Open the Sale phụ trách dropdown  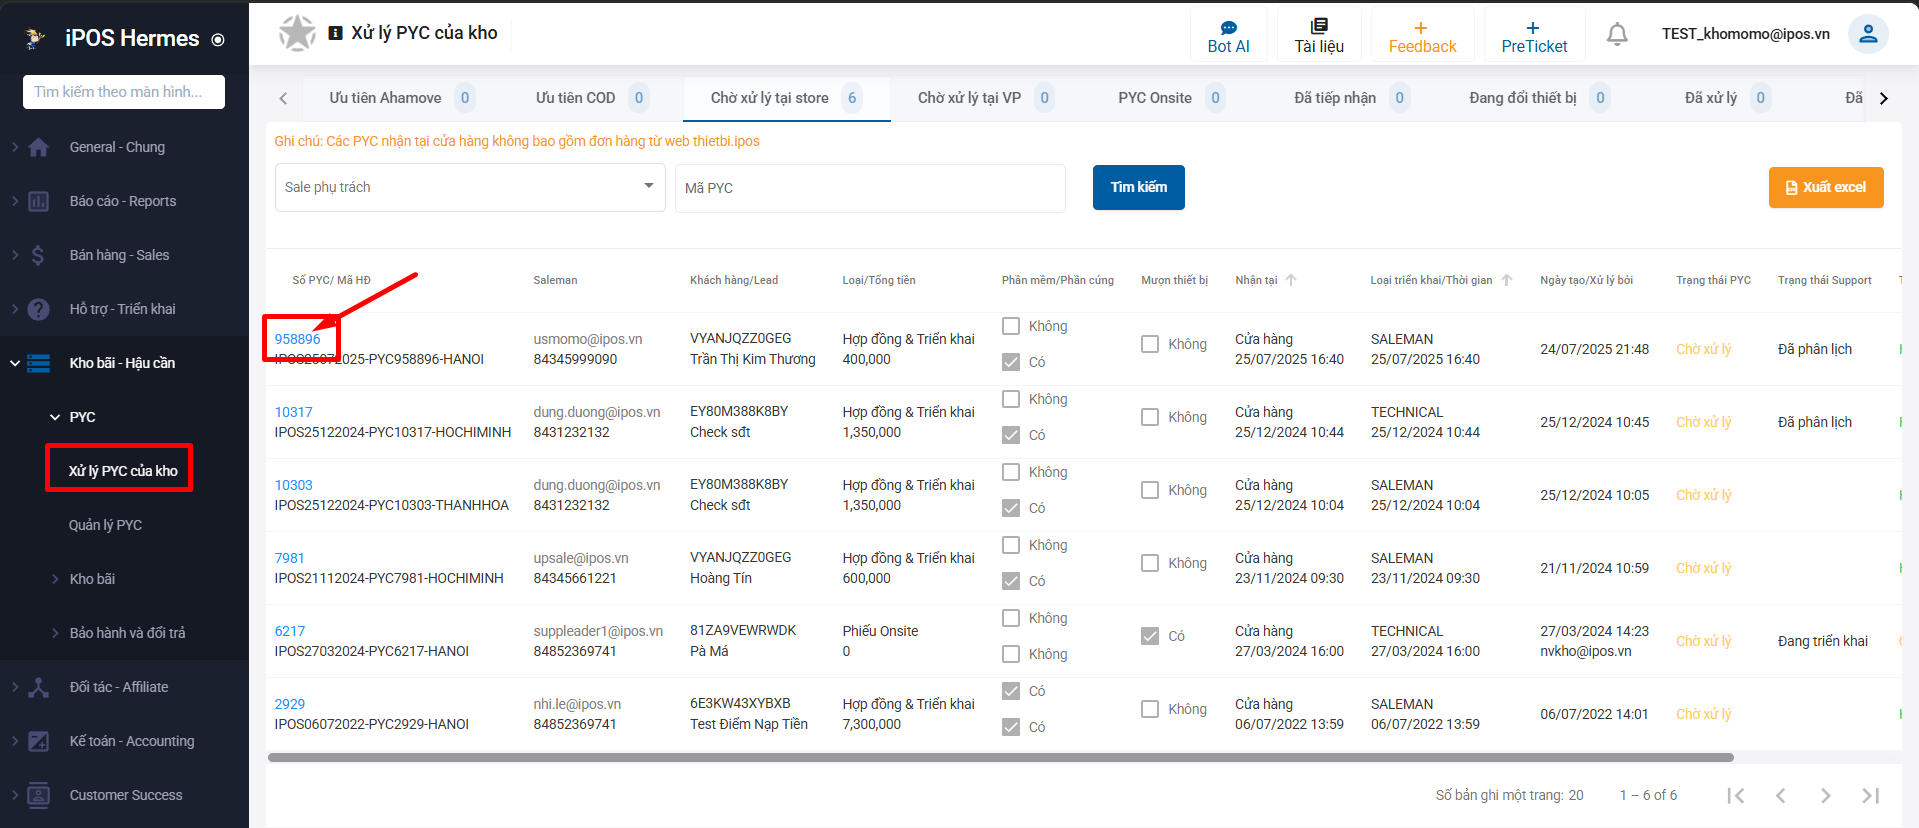469,187
